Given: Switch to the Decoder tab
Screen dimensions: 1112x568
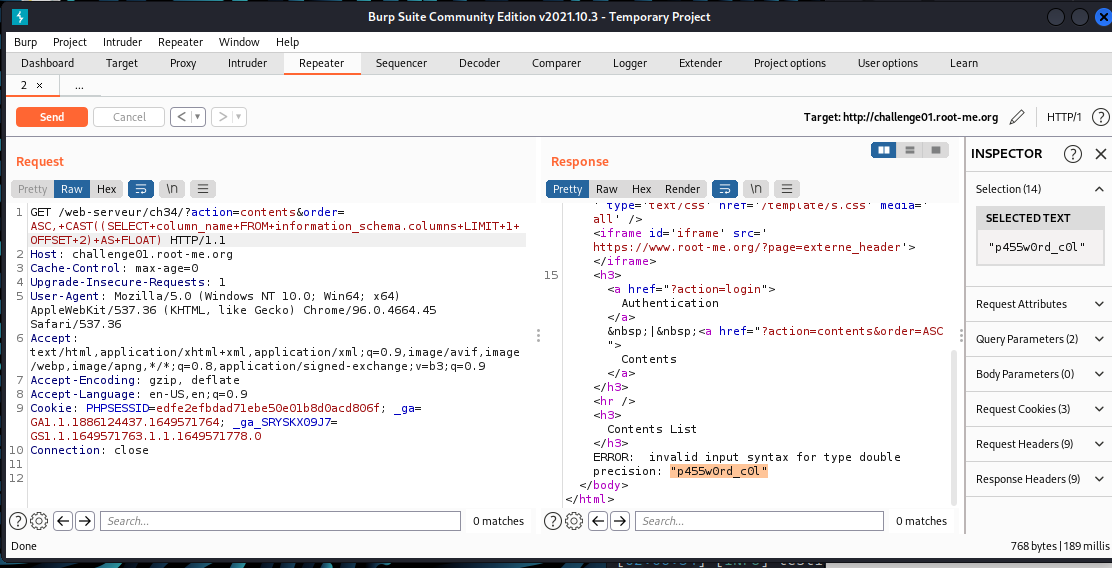Looking at the screenshot, I should click(479, 63).
